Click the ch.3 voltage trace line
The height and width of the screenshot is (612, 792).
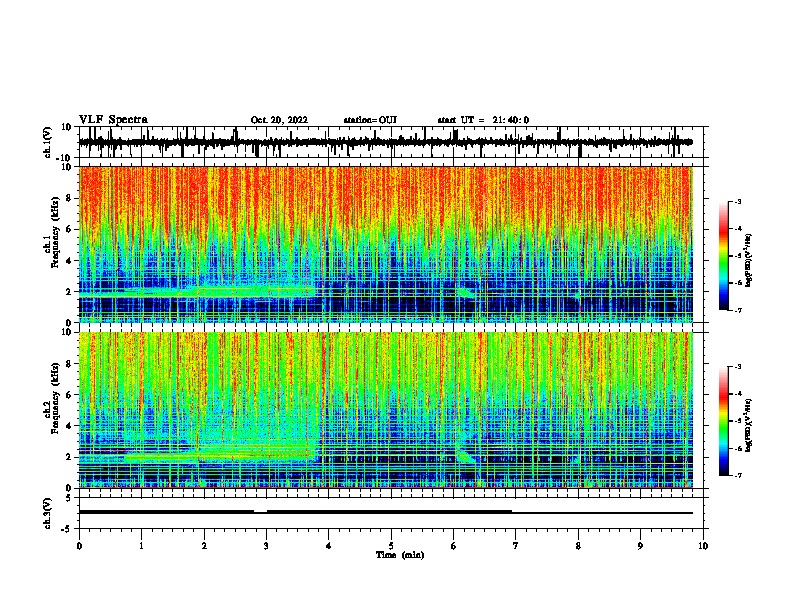pos(385,513)
